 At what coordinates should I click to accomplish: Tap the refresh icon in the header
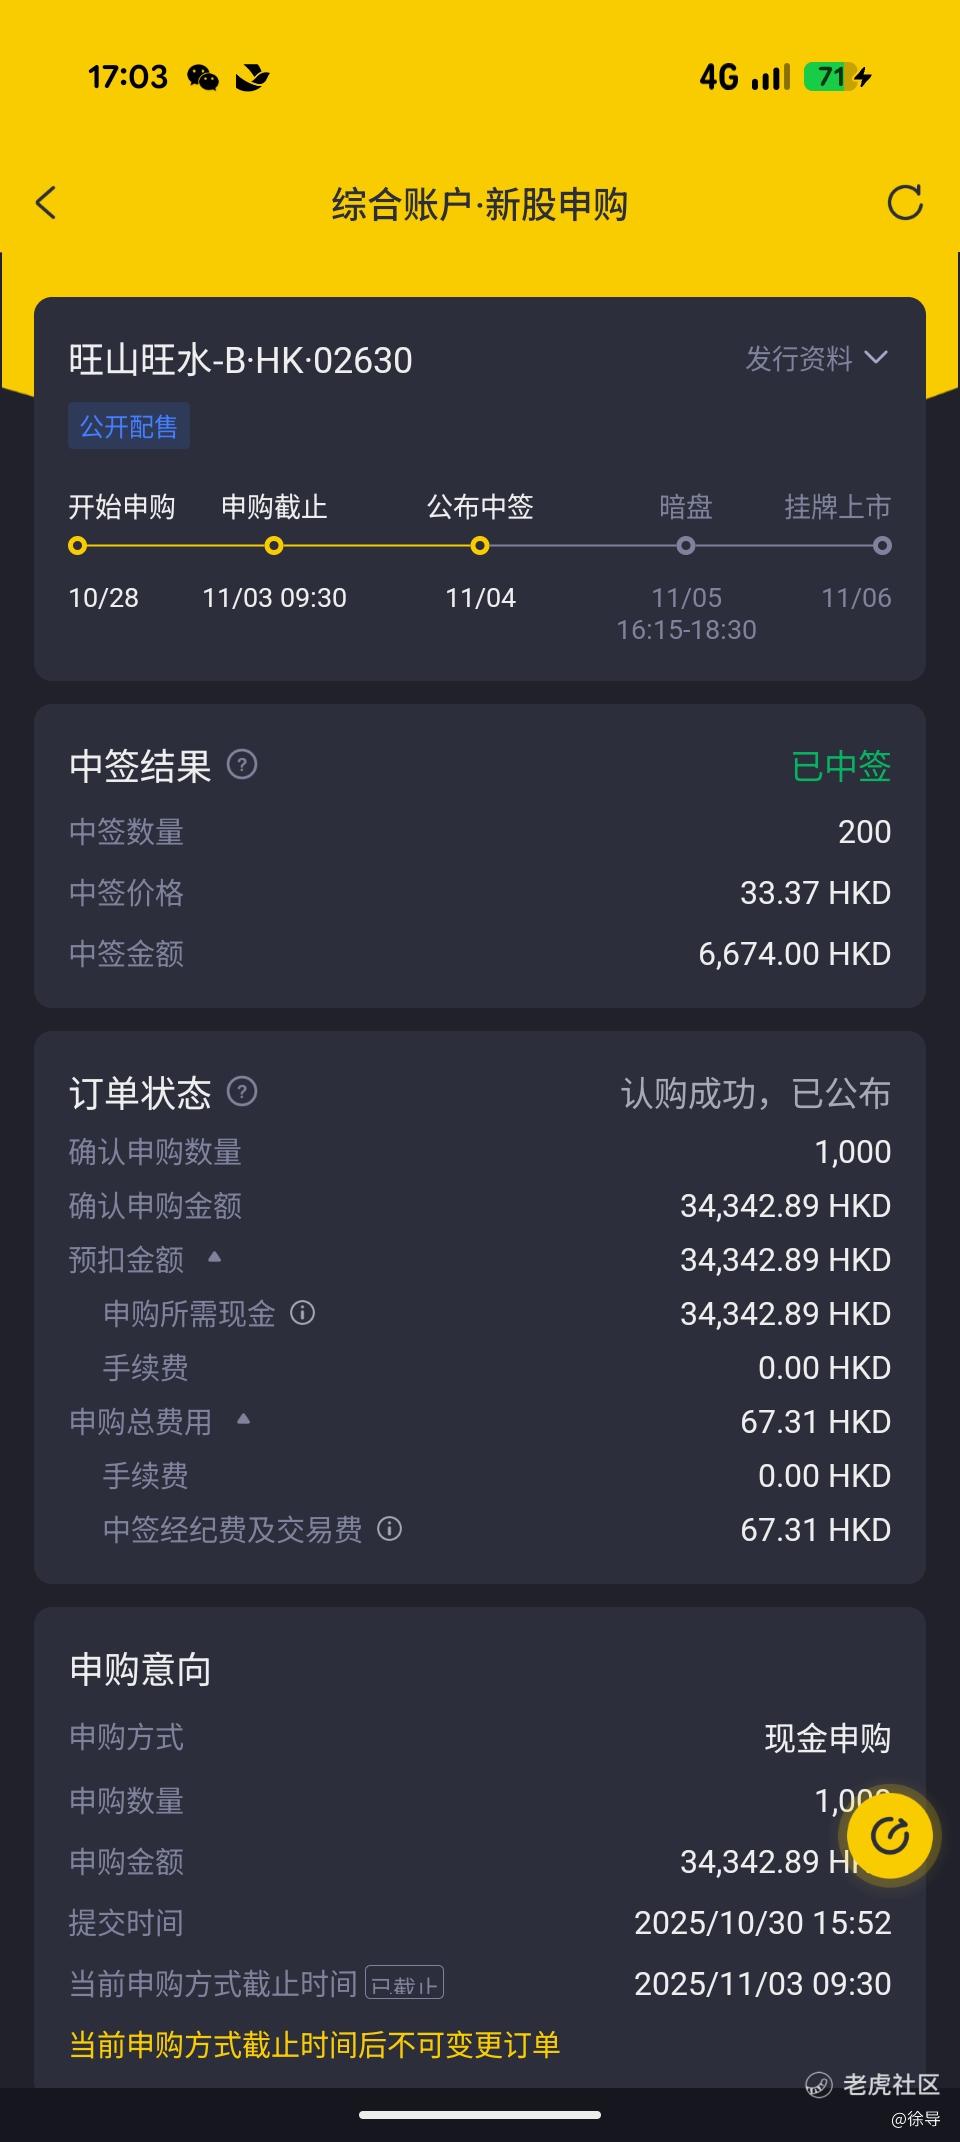click(x=905, y=203)
